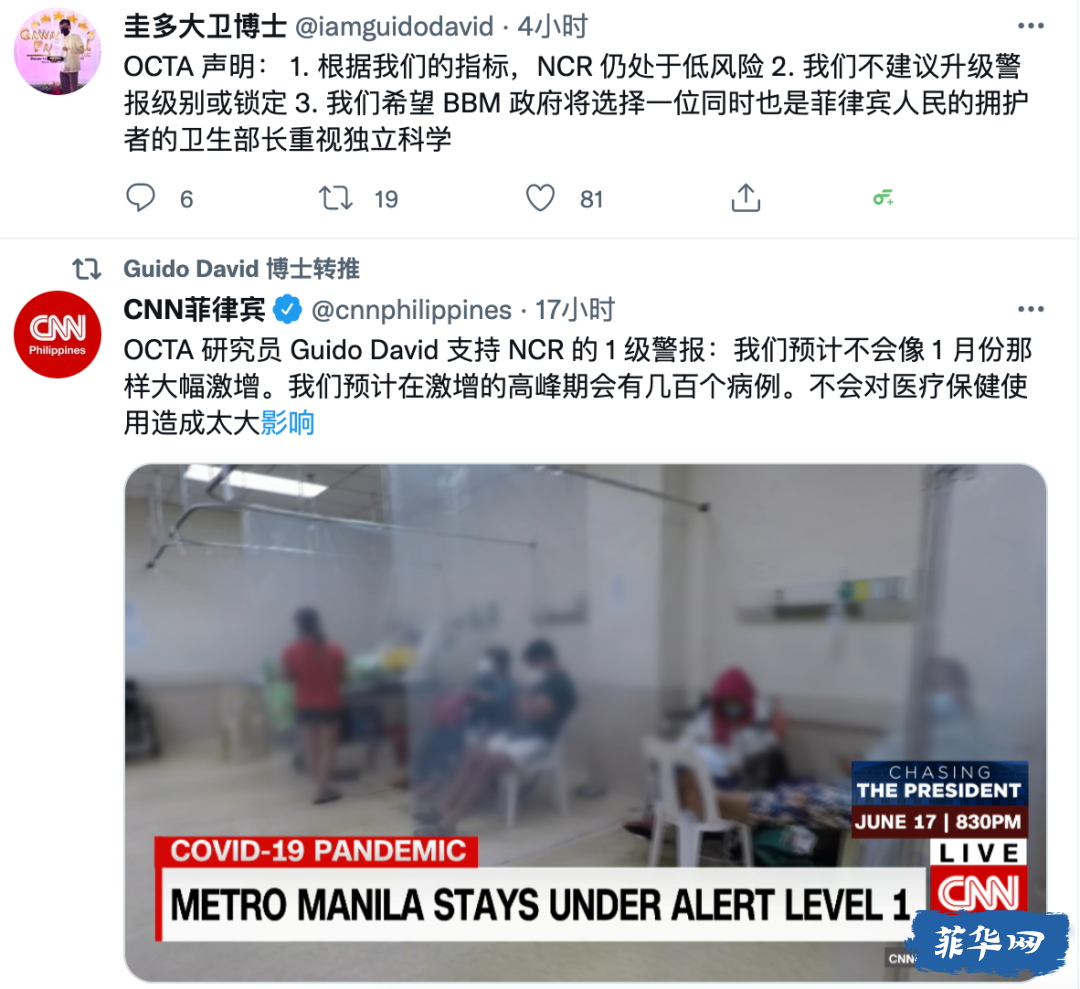Image resolution: width=1080 pixels, height=989 pixels.
Task: Click the CNN菲律宾 display name
Action: [x=195, y=310]
